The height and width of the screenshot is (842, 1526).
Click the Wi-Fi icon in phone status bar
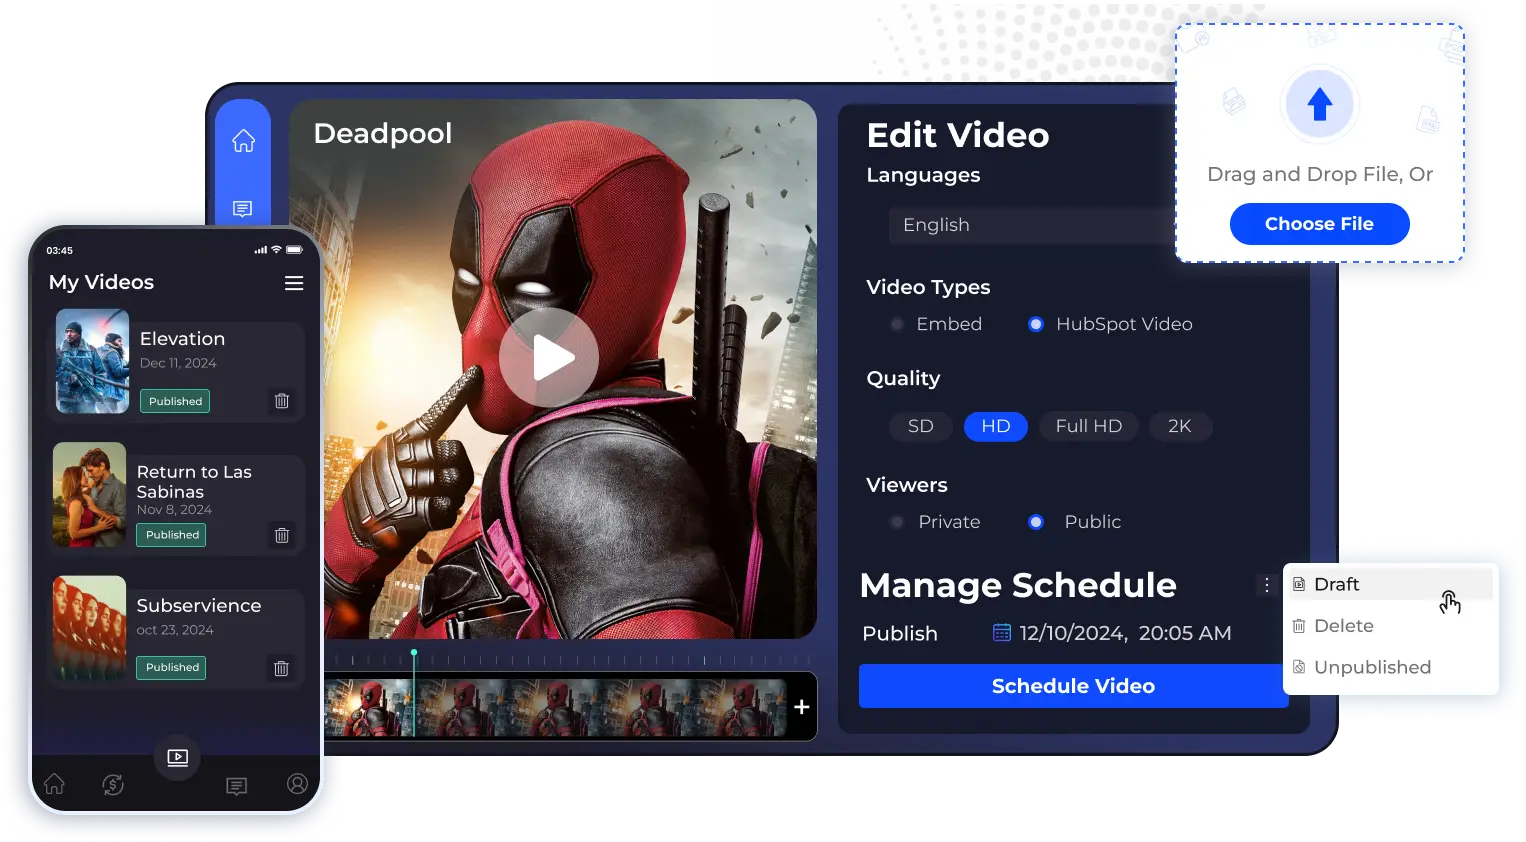[277, 250]
